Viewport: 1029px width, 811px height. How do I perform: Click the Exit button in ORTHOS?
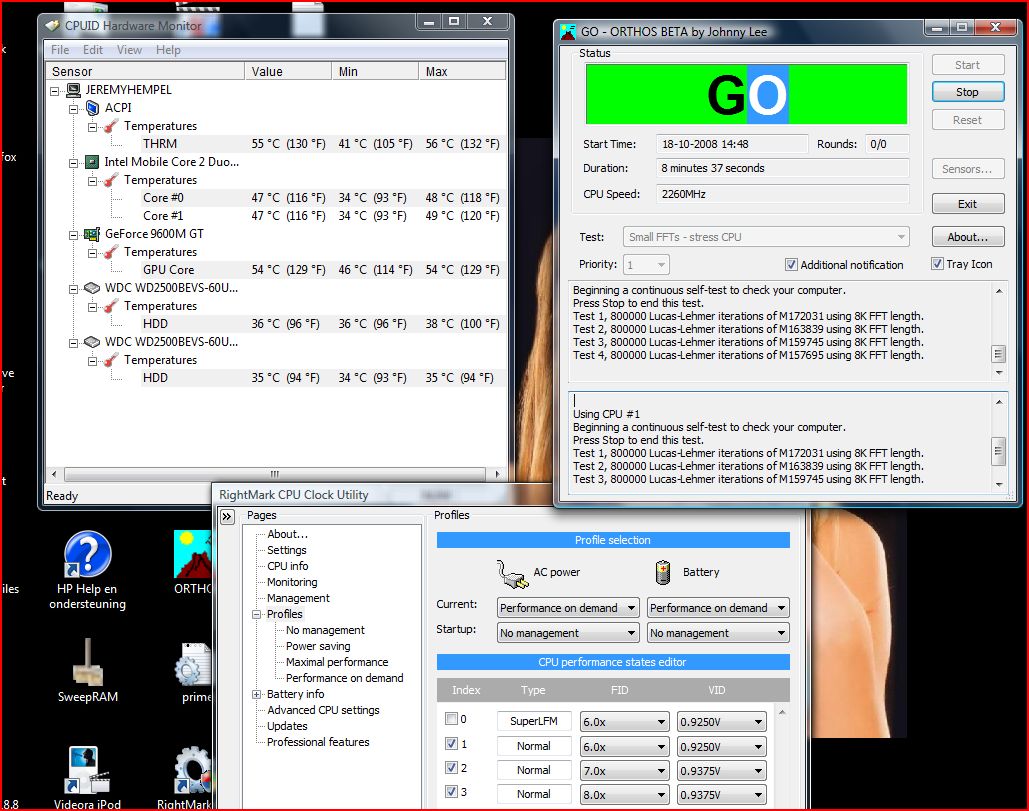[968, 204]
